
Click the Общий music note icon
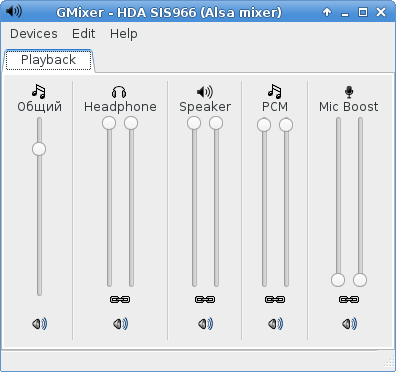pyautogui.click(x=39, y=91)
